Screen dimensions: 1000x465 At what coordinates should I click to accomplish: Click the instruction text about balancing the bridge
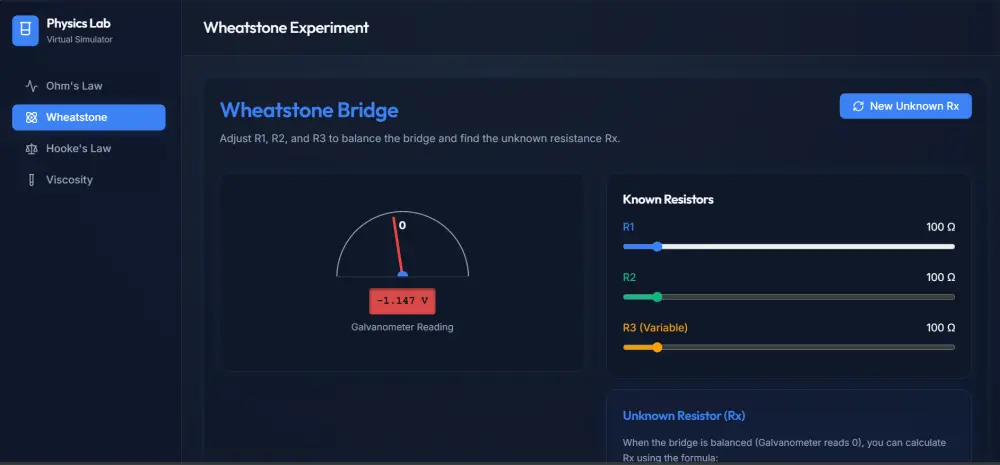[420, 139]
